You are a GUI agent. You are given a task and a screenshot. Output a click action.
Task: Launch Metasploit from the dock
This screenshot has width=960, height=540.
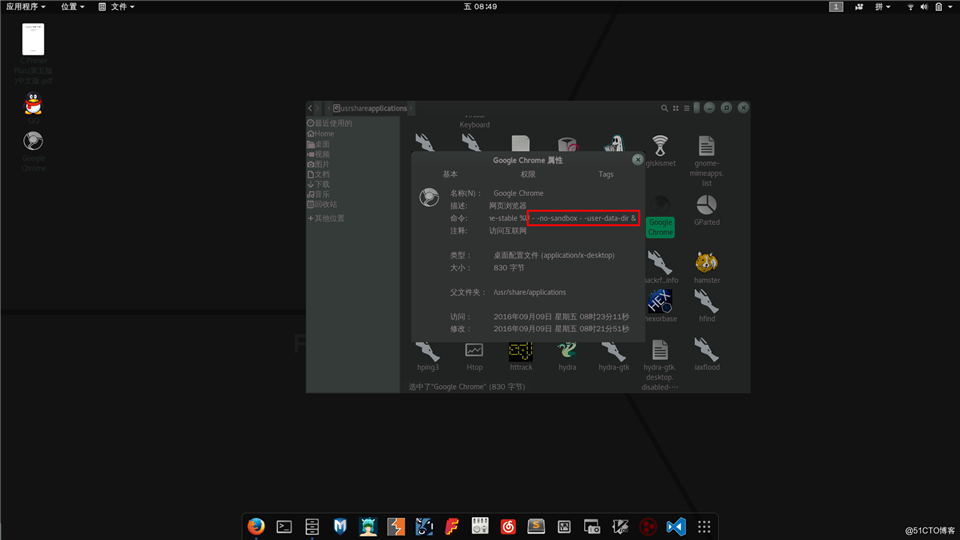340,527
